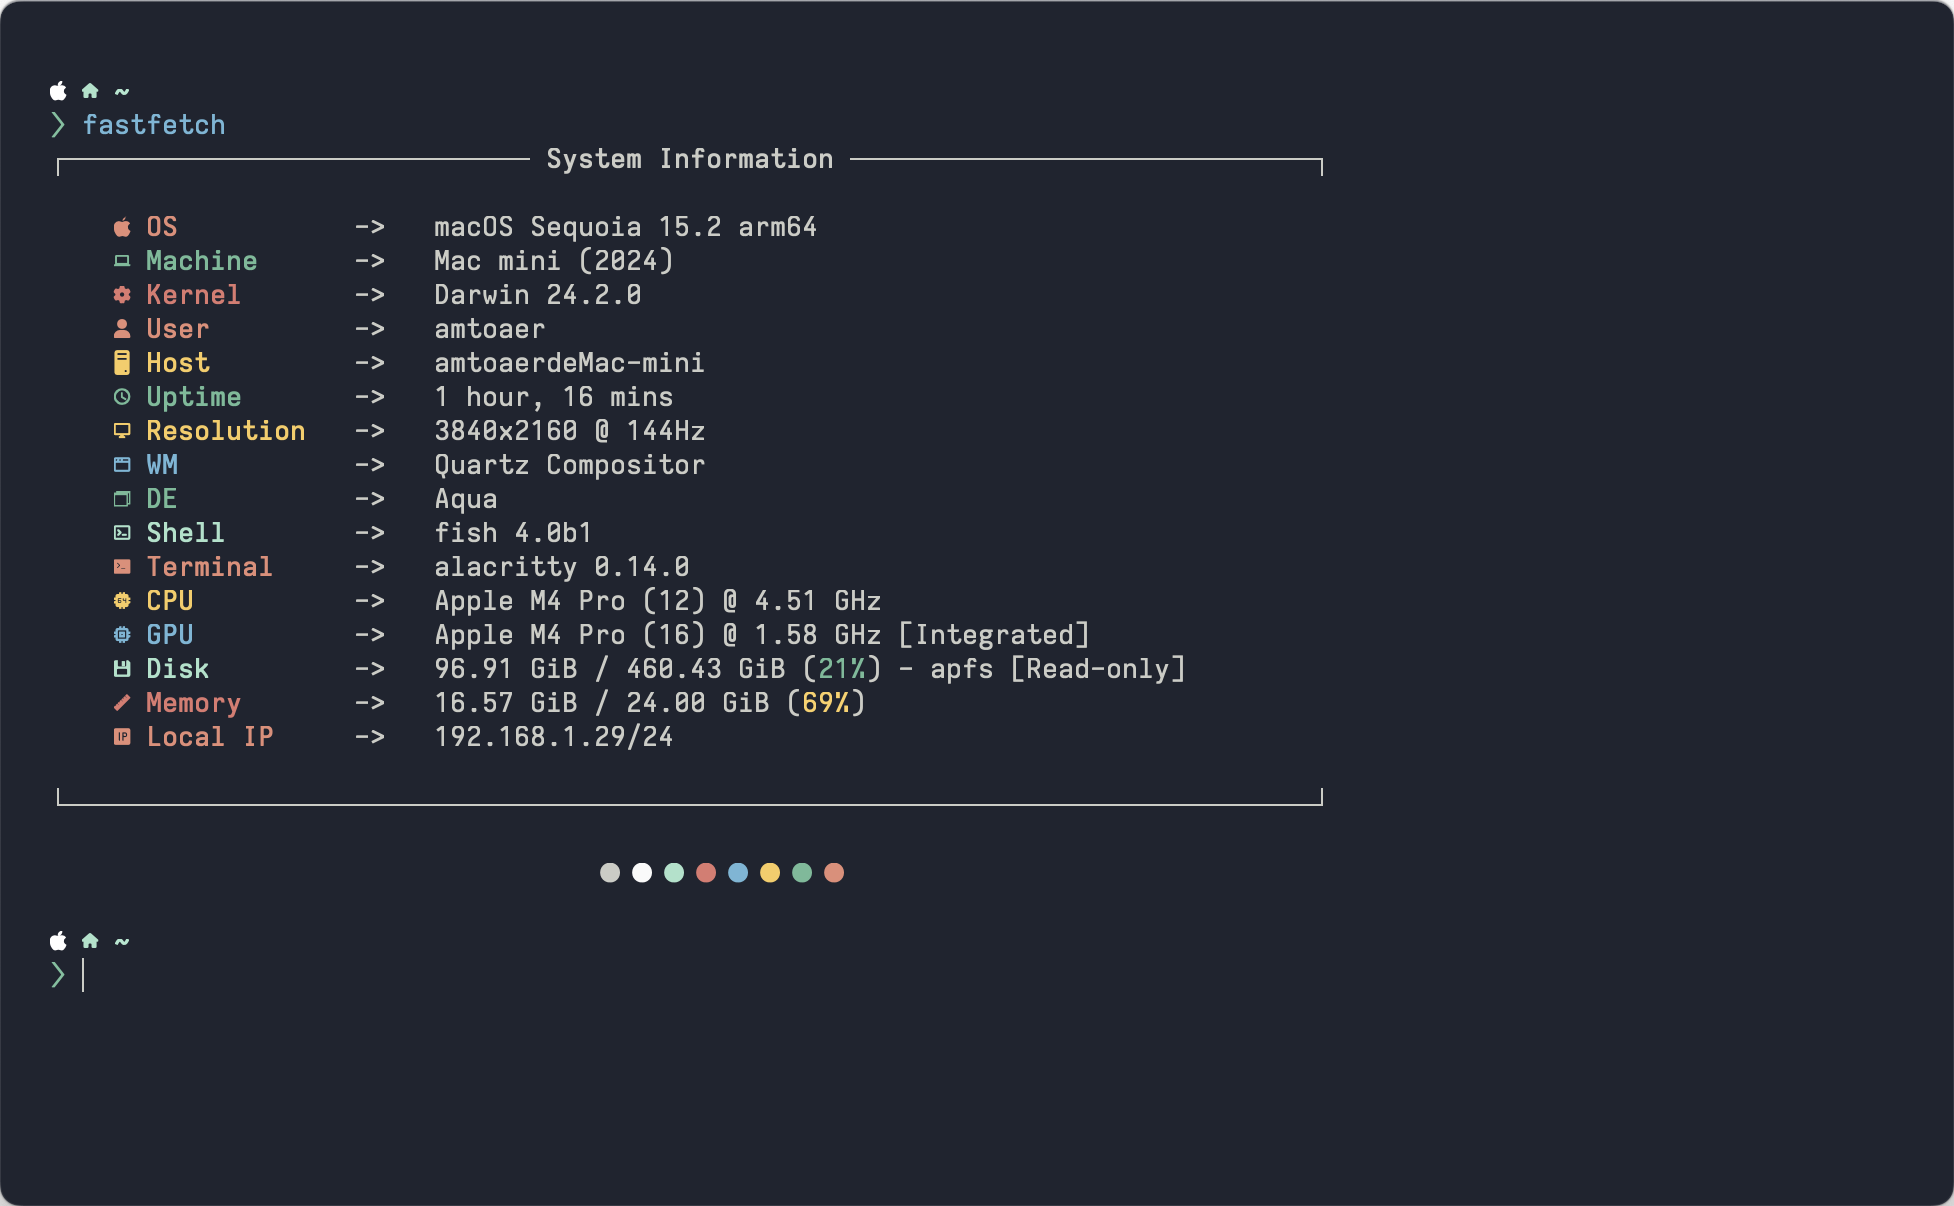Click the username value amtoaer

tap(490, 329)
